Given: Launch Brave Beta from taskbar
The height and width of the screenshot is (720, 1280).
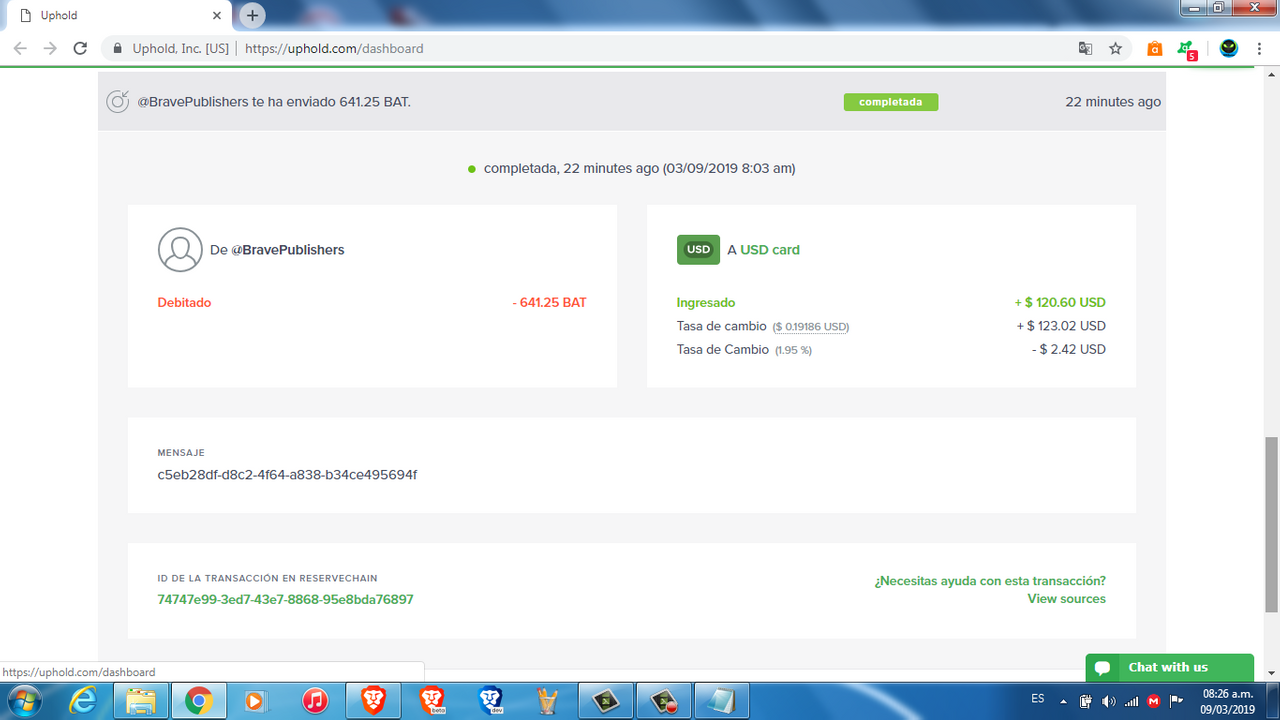Looking at the screenshot, I should coord(432,701).
